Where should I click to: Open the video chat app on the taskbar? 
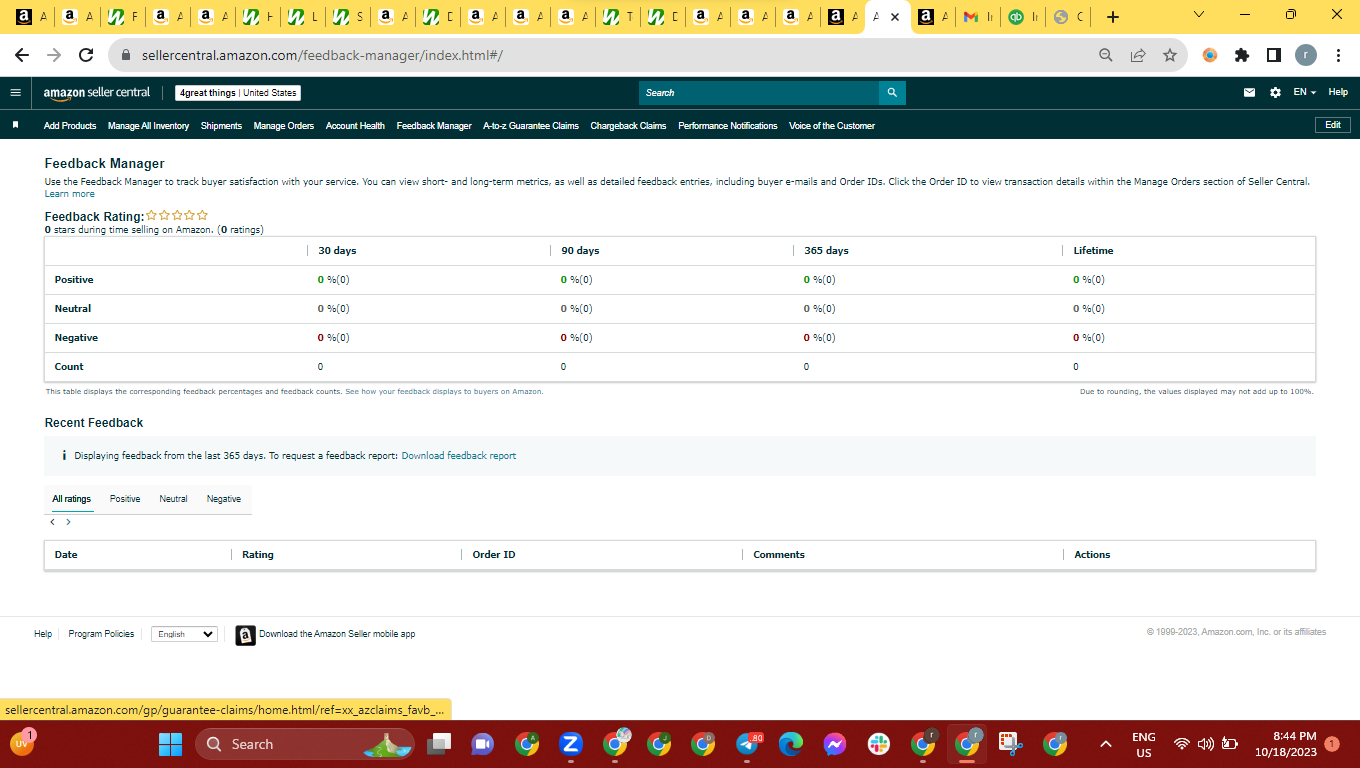(483, 744)
